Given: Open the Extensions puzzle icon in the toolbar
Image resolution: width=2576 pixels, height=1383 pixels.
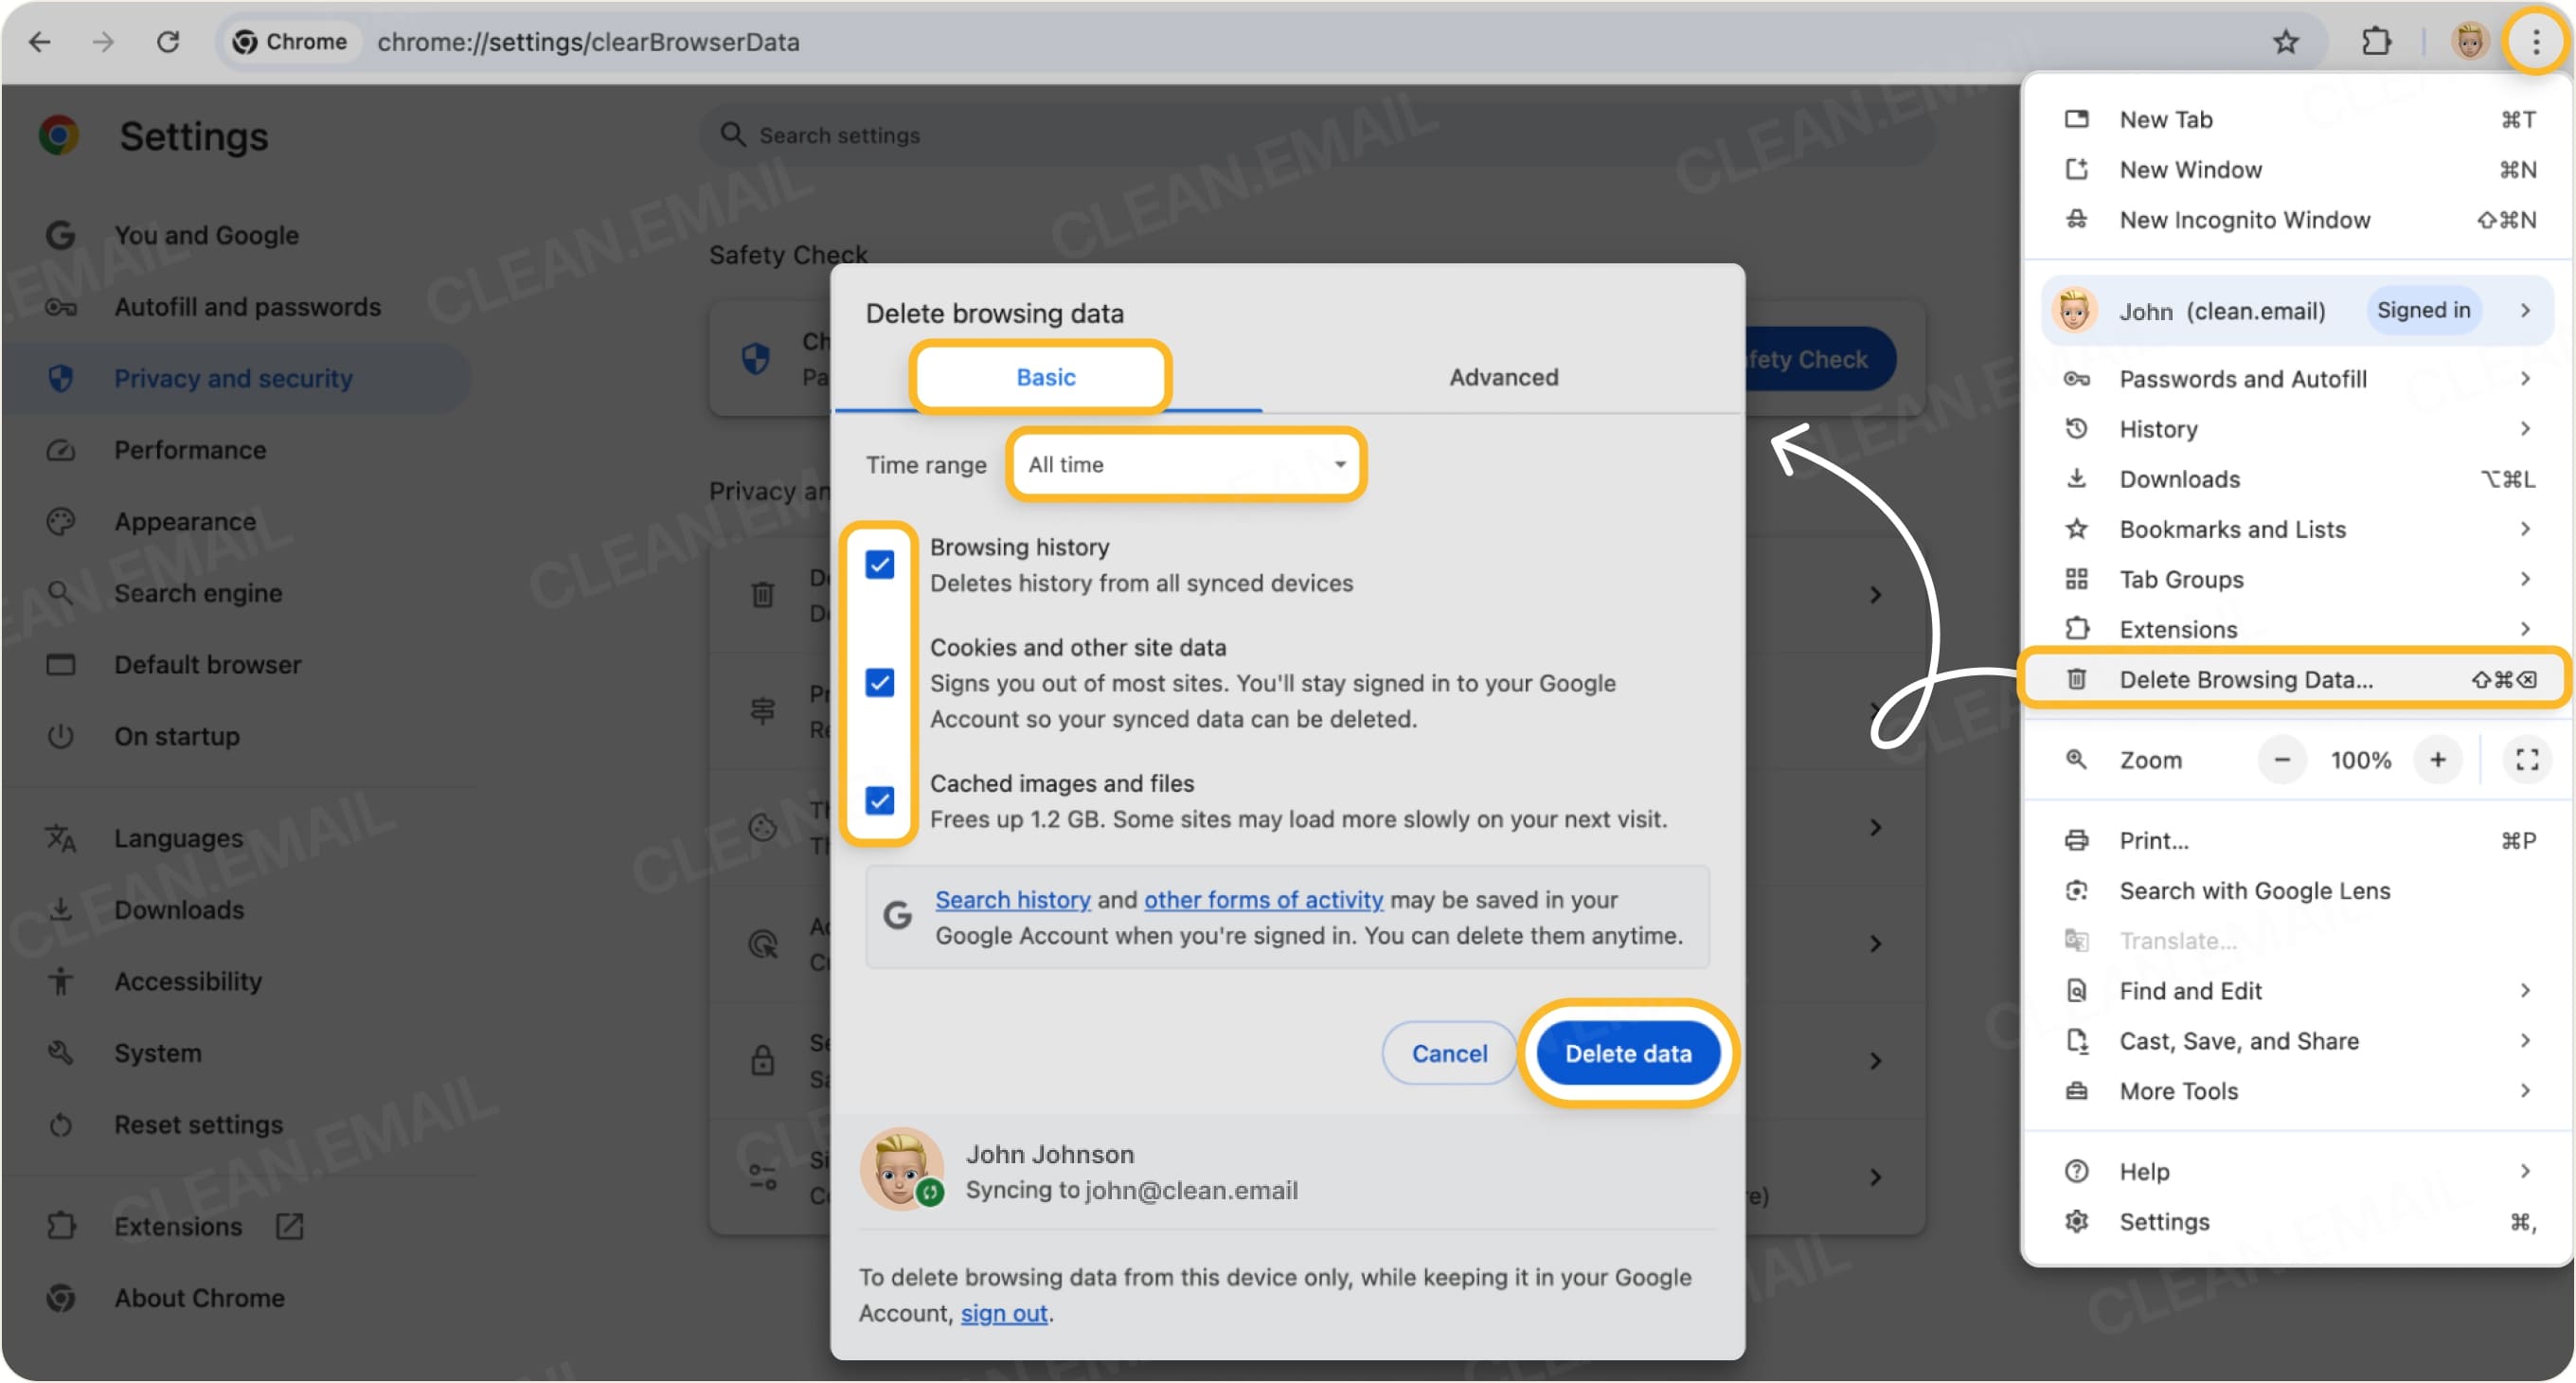Looking at the screenshot, I should 2378,41.
